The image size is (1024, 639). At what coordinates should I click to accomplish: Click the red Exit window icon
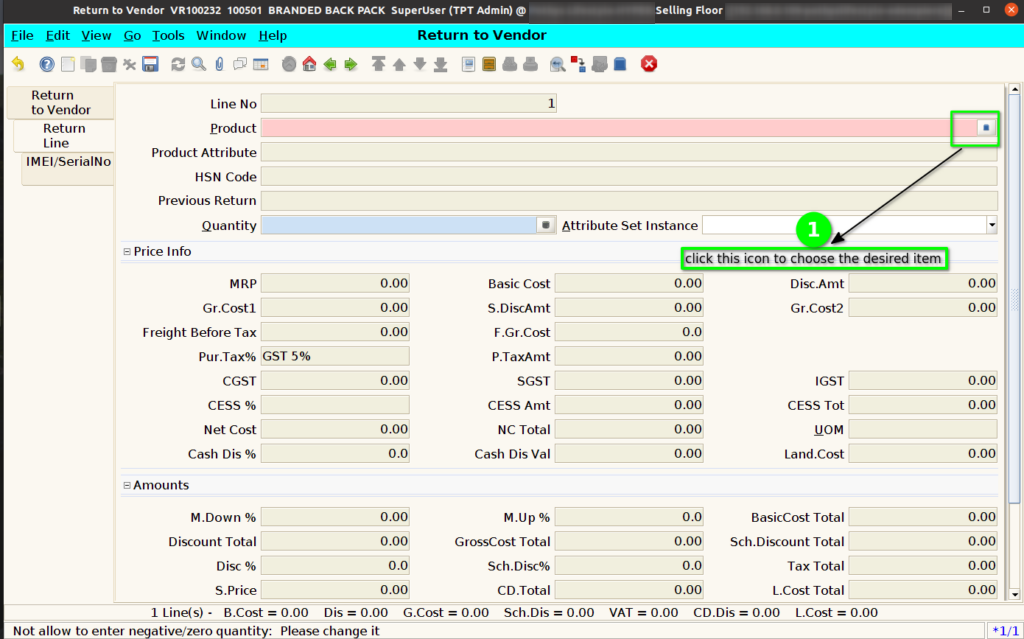click(648, 64)
